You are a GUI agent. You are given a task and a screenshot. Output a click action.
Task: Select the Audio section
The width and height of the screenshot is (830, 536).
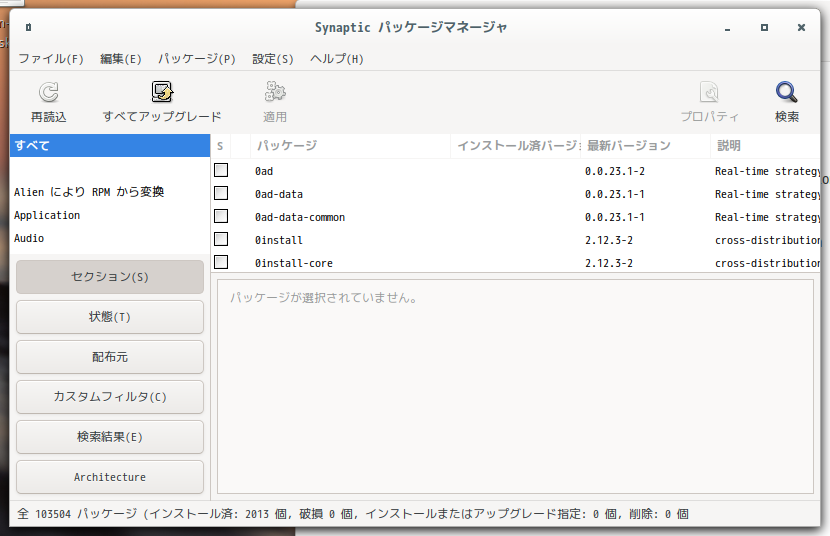click(x=110, y=238)
